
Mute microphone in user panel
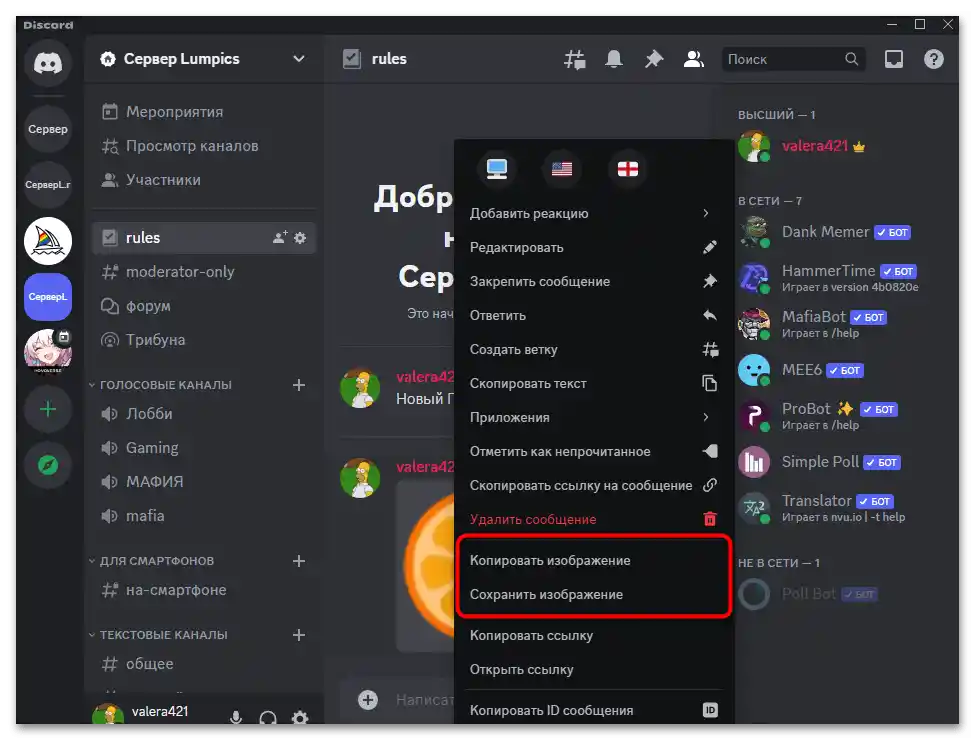[236, 718]
